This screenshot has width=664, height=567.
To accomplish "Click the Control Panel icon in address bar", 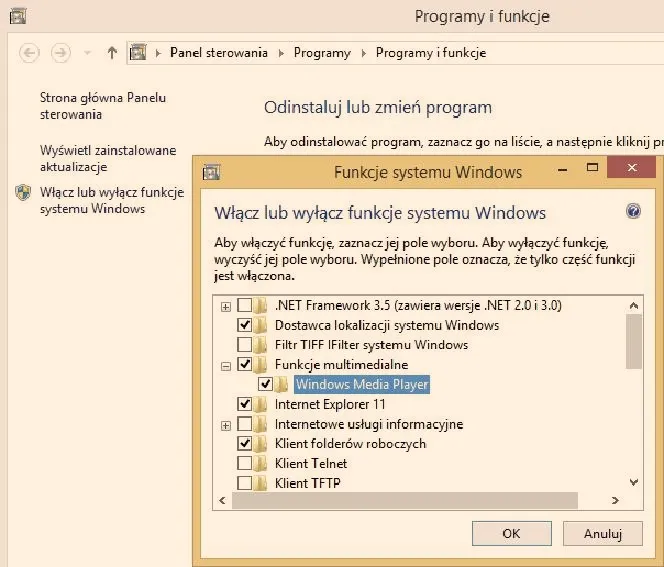I will [138, 53].
